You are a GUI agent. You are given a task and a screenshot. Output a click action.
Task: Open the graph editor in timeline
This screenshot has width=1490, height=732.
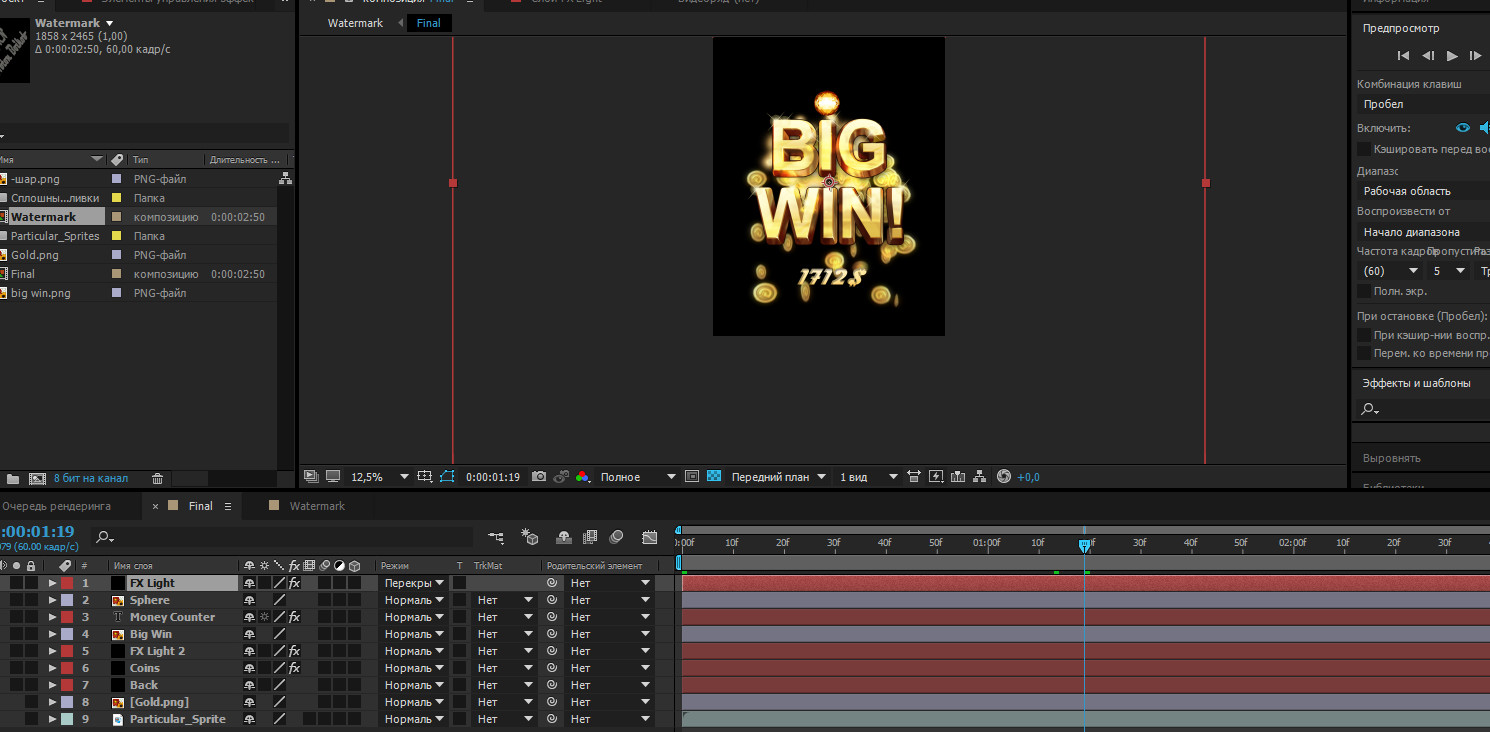650,538
